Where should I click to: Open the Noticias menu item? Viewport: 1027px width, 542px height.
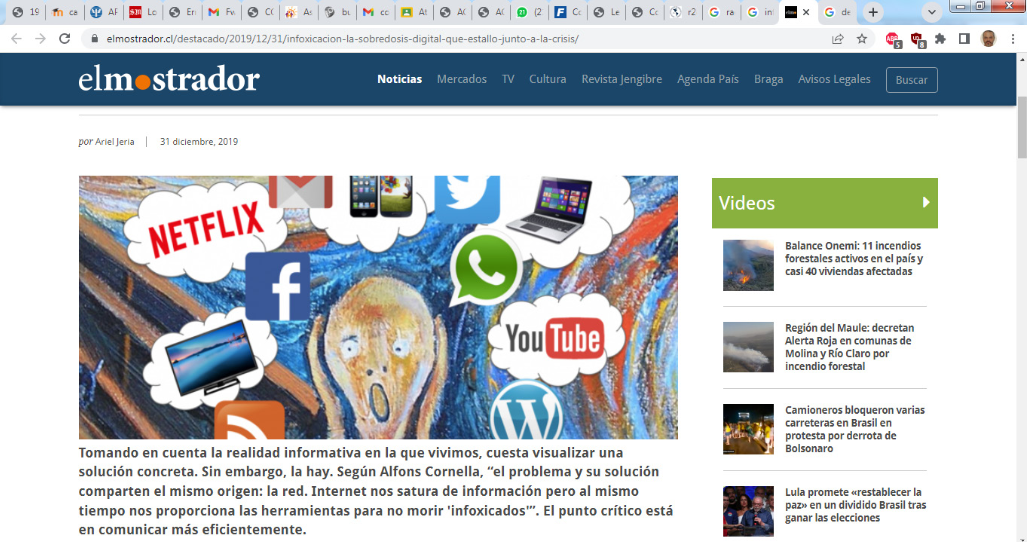(x=400, y=79)
